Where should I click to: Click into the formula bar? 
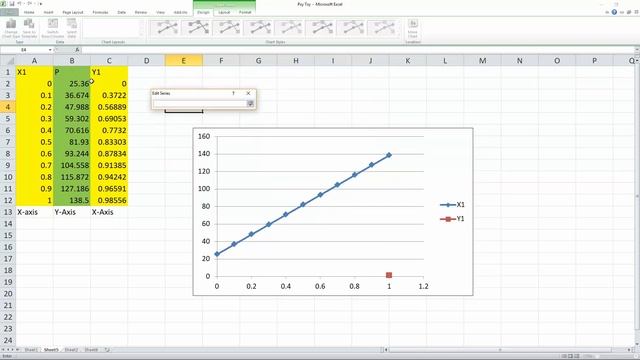(357, 50)
